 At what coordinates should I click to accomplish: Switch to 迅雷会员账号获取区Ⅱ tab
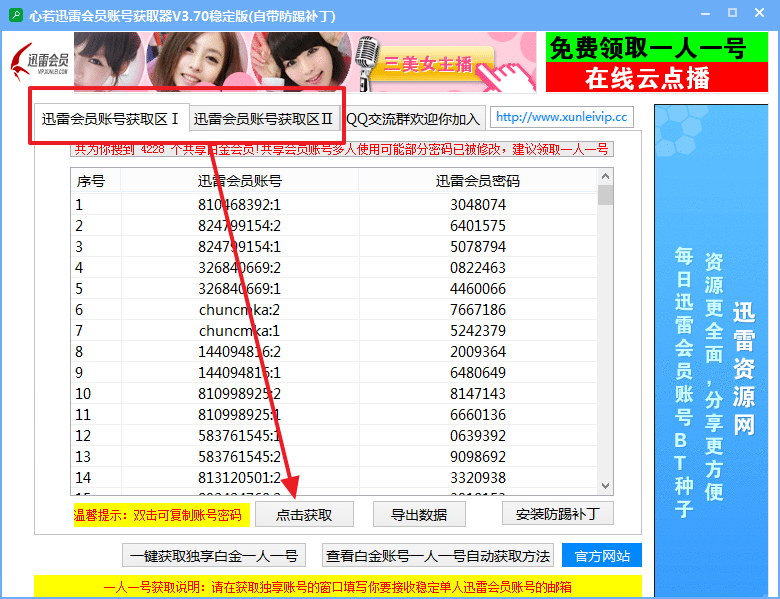(264, 119)
